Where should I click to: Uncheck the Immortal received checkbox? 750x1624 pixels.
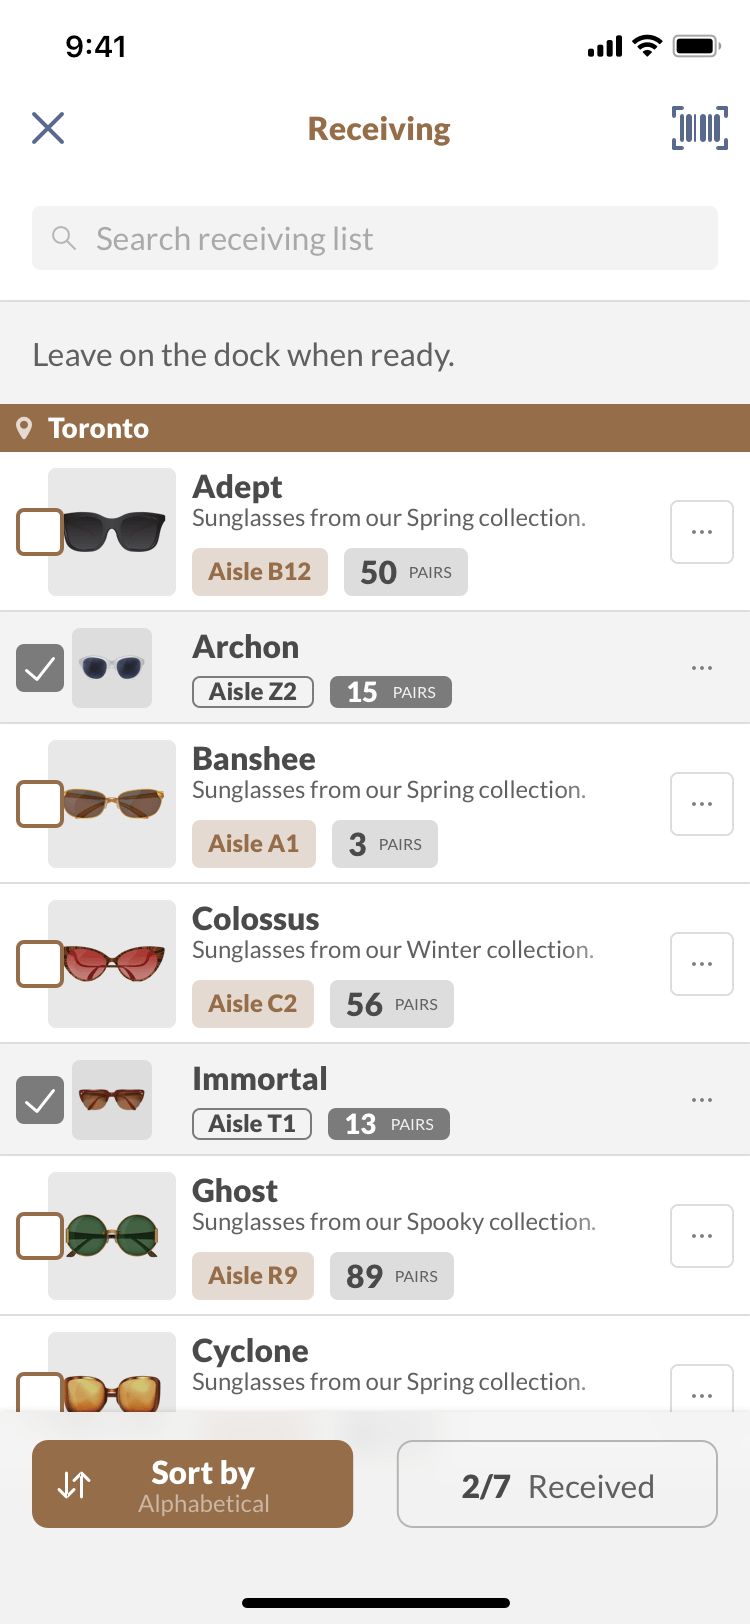[x=40, y=1100]
